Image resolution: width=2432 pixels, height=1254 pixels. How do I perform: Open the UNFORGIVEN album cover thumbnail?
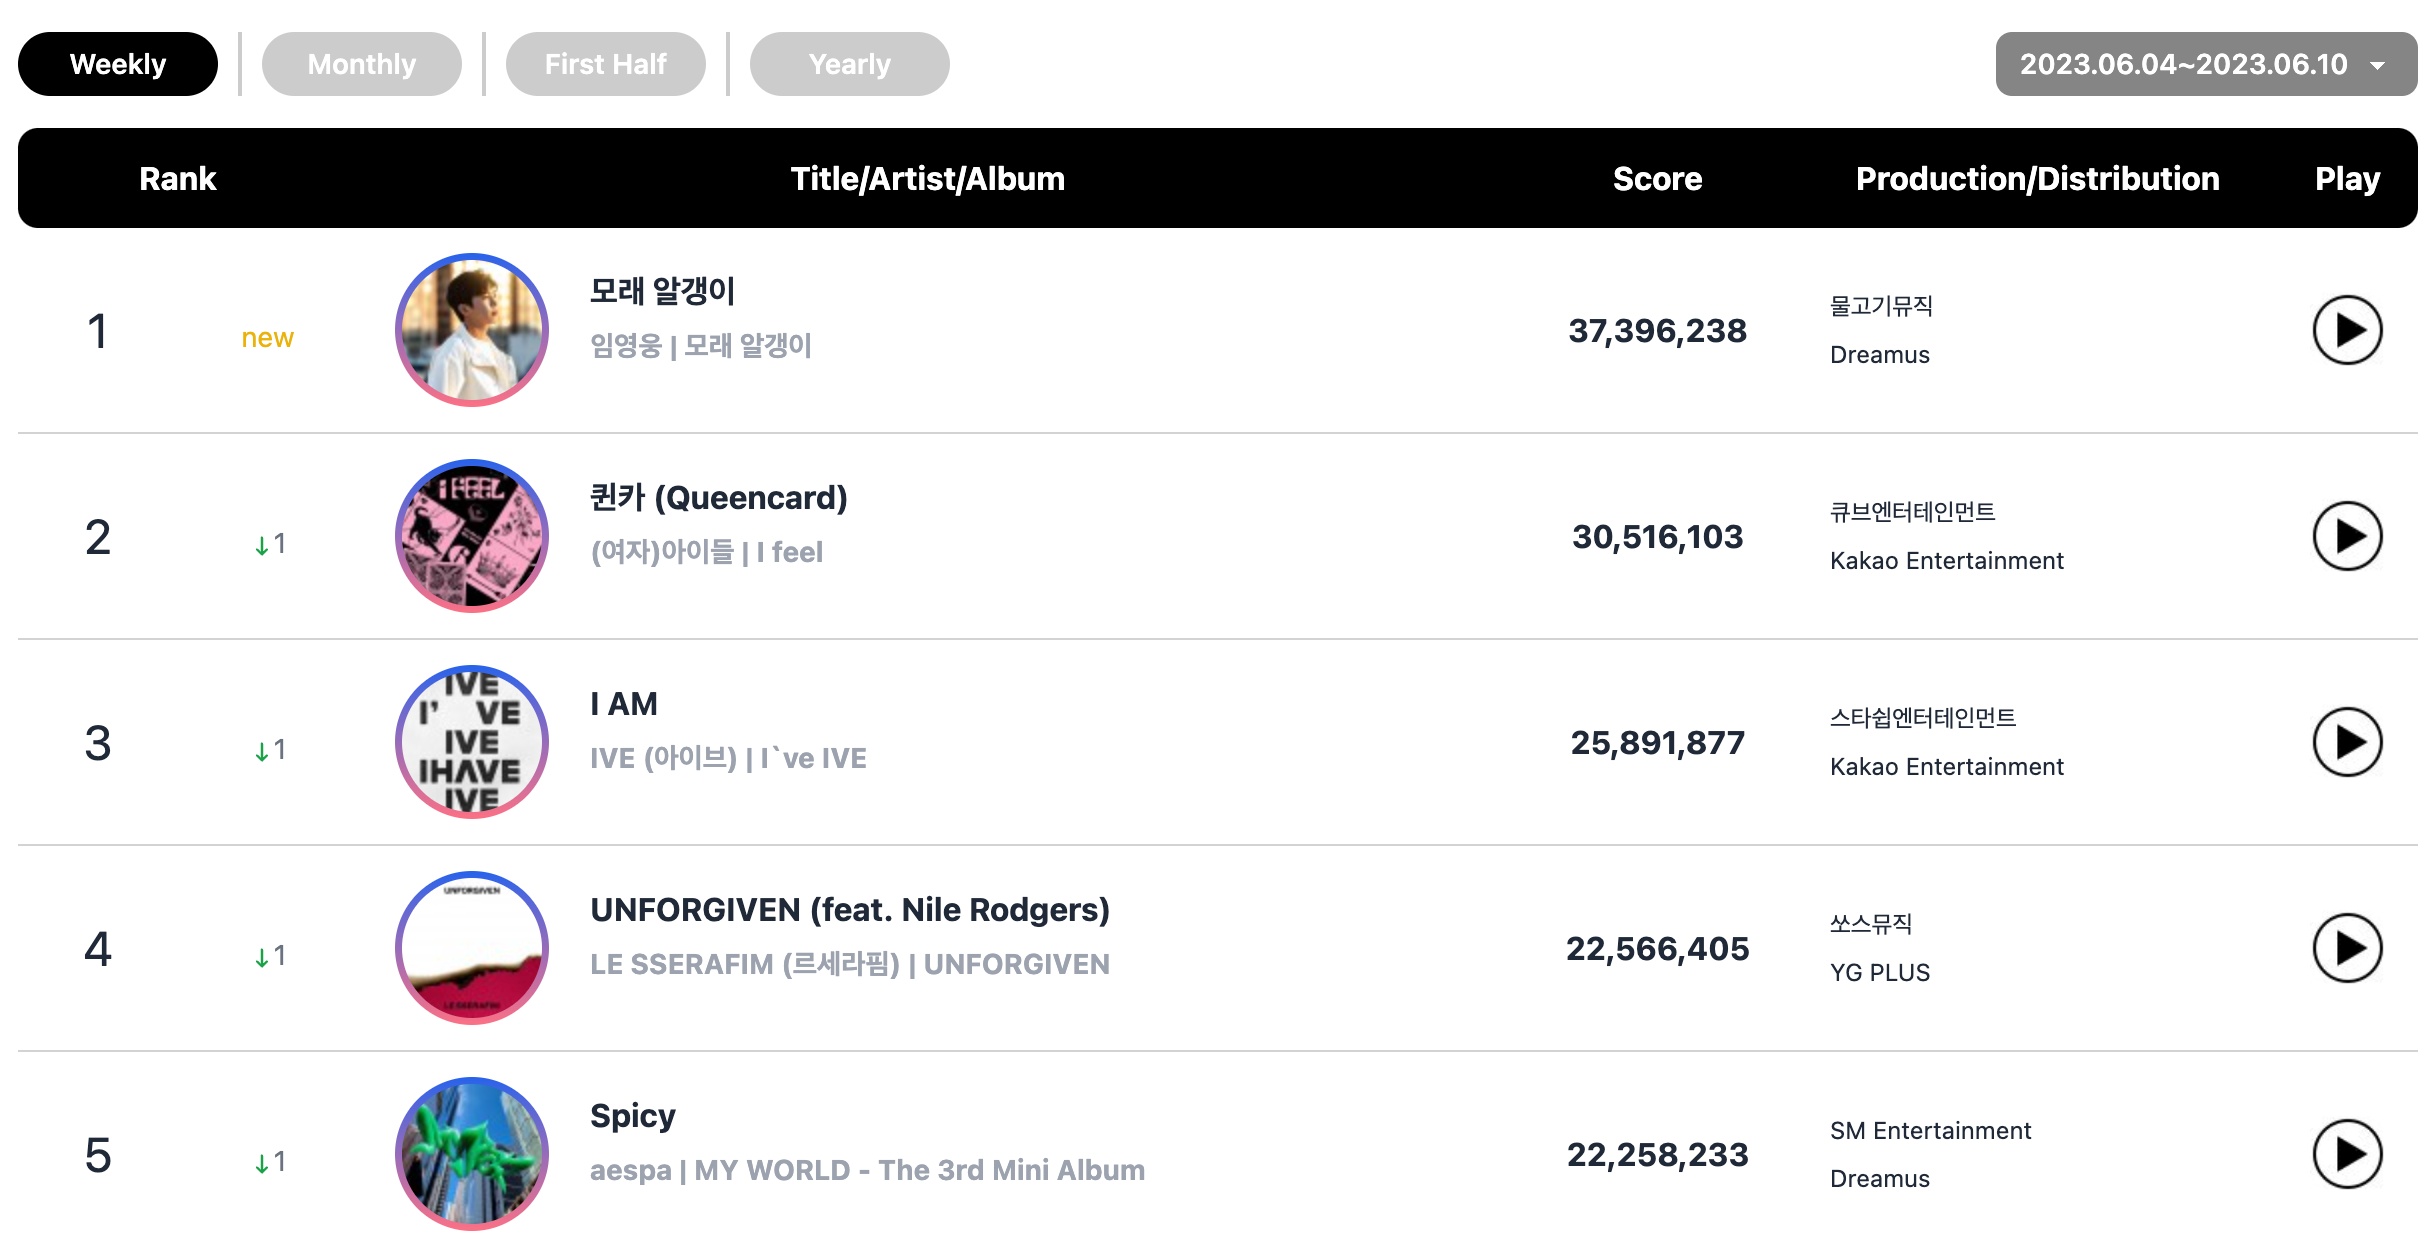(472, 948)
